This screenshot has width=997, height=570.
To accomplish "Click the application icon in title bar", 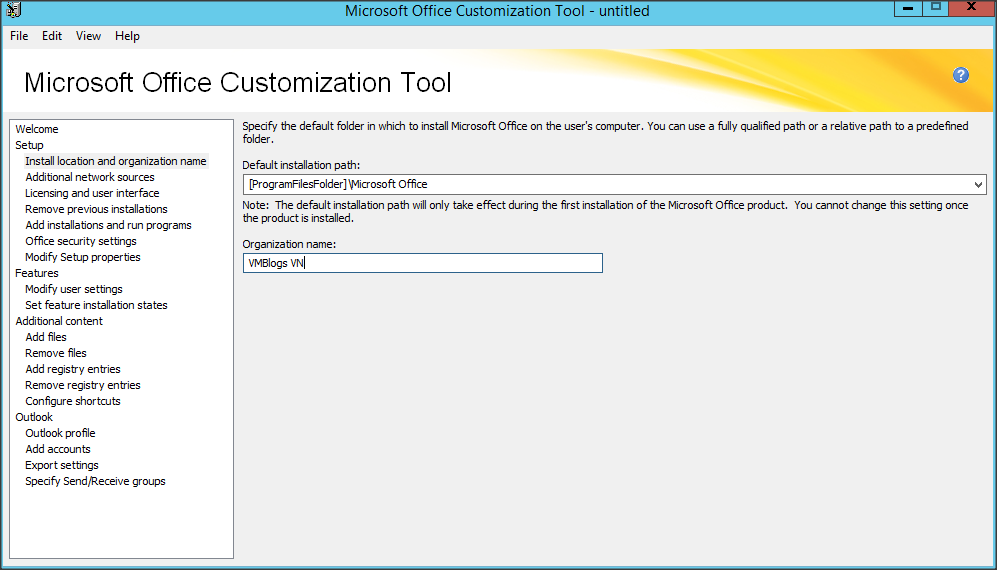I will point(13,11).
